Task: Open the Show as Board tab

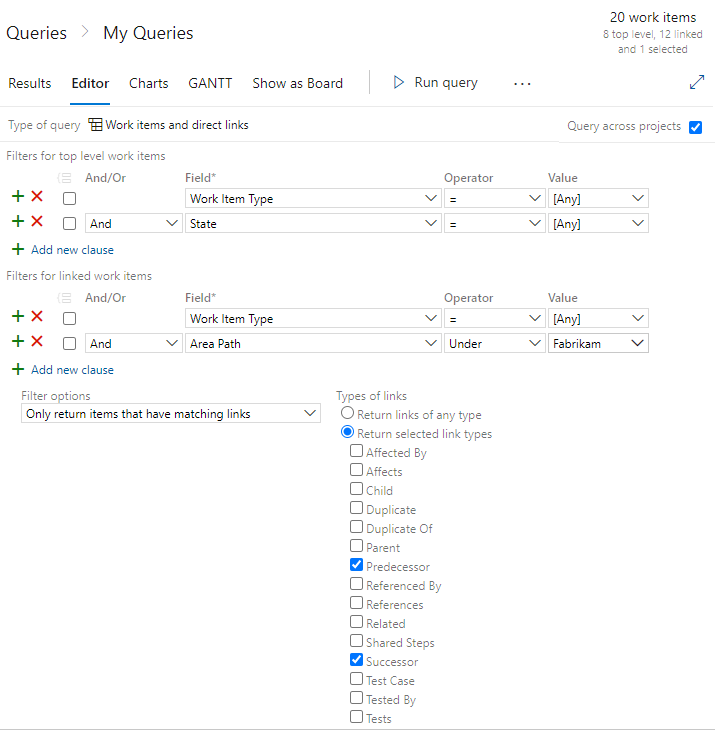Action: (297, 83)
